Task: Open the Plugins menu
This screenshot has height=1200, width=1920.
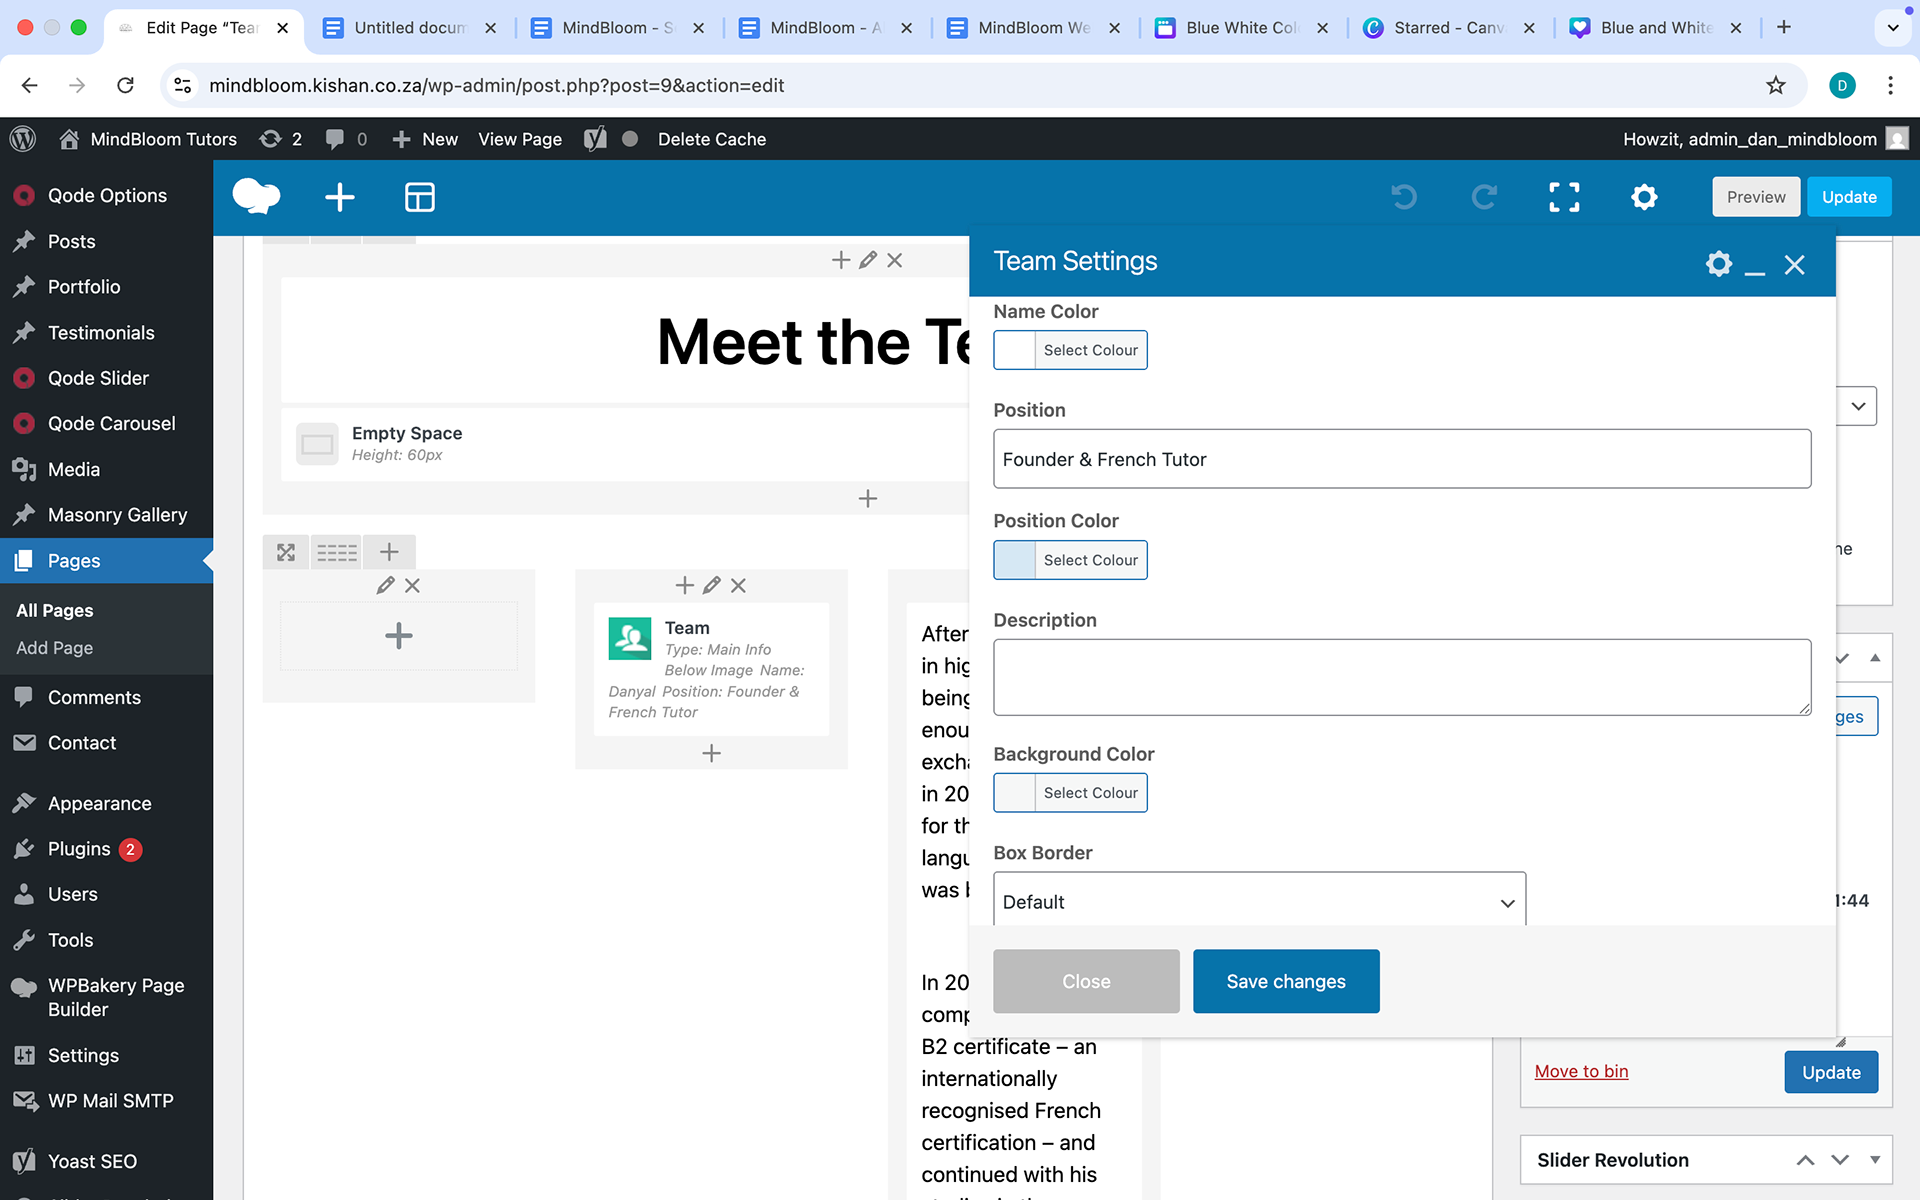Action: 79,849
